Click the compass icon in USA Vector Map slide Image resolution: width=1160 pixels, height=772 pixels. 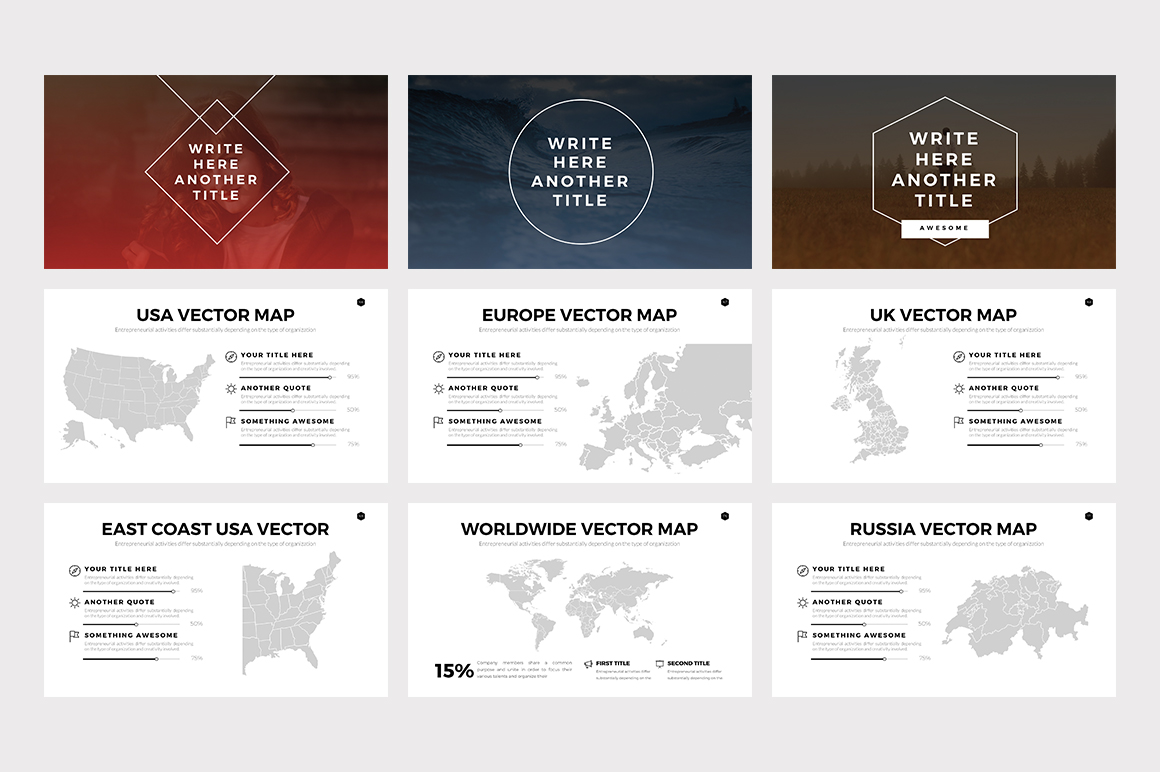coord(231,356)
